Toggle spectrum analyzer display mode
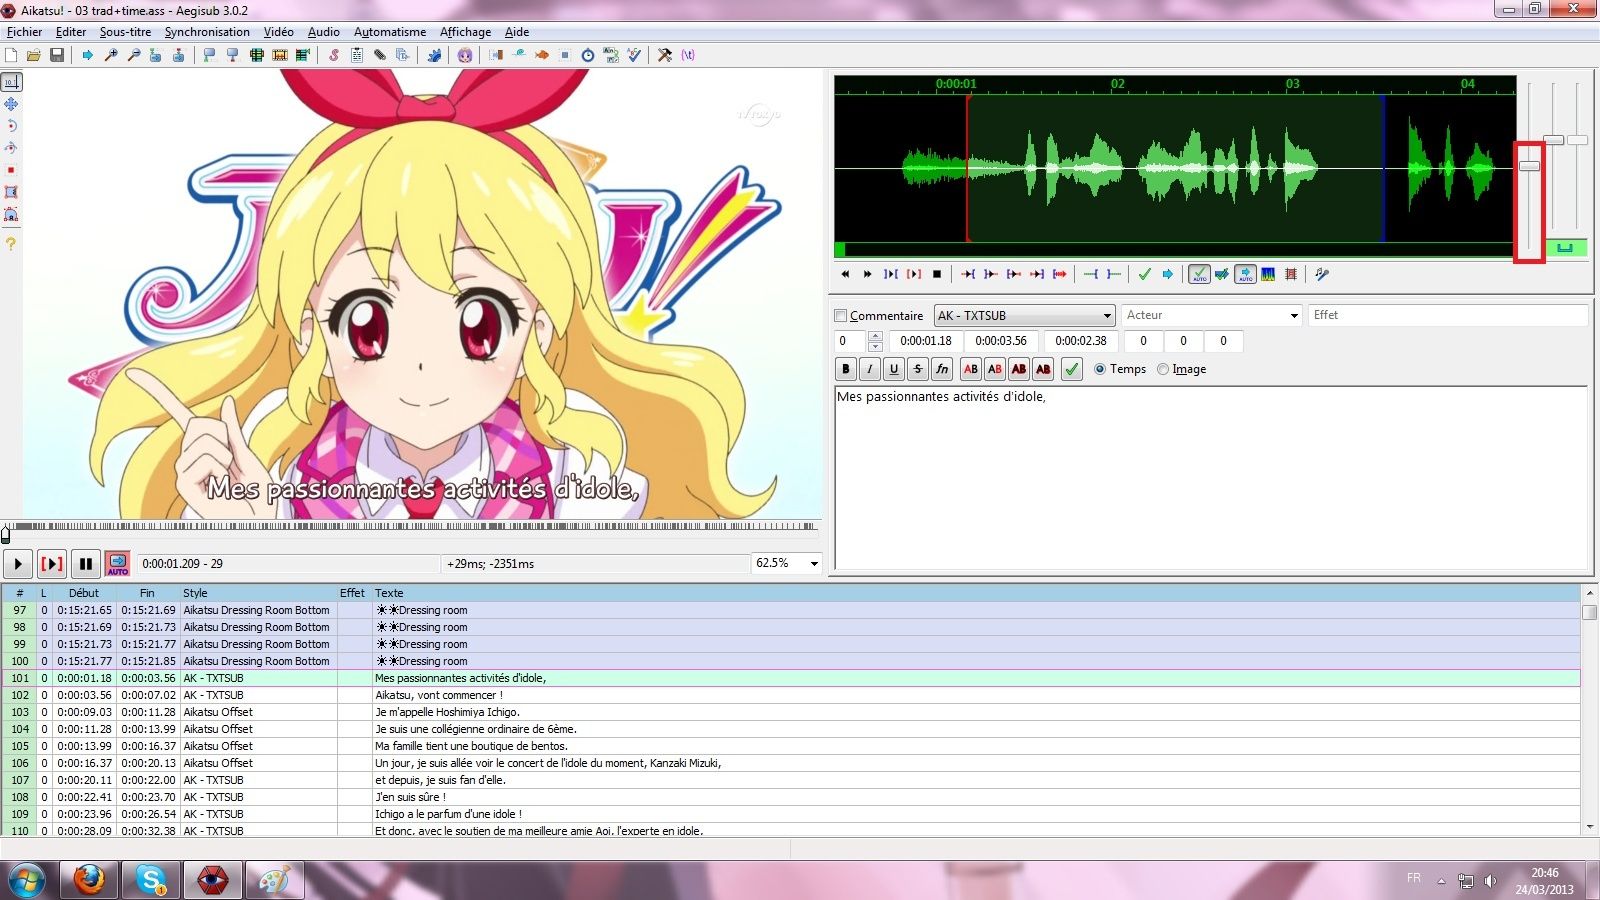This screenshot has width=1600, height=900. (1267, 274)
